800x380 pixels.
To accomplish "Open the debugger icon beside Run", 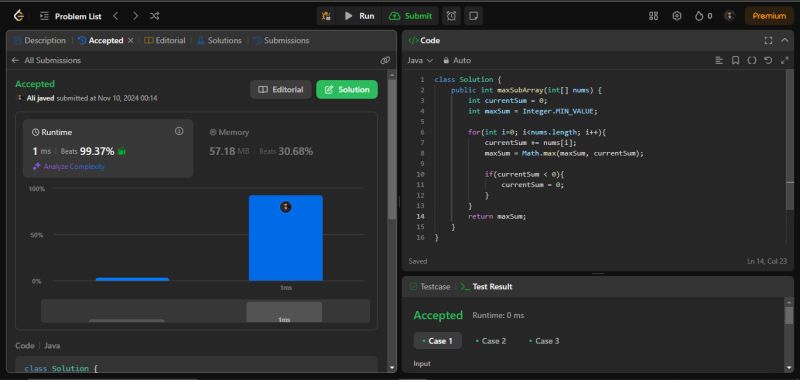I will [x=326, y=16].
